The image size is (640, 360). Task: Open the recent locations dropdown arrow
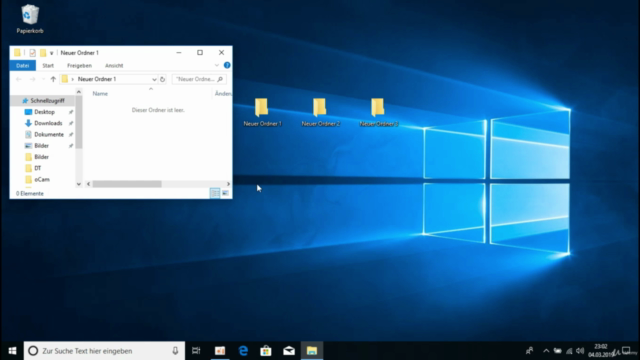click(x=43, y=79)
